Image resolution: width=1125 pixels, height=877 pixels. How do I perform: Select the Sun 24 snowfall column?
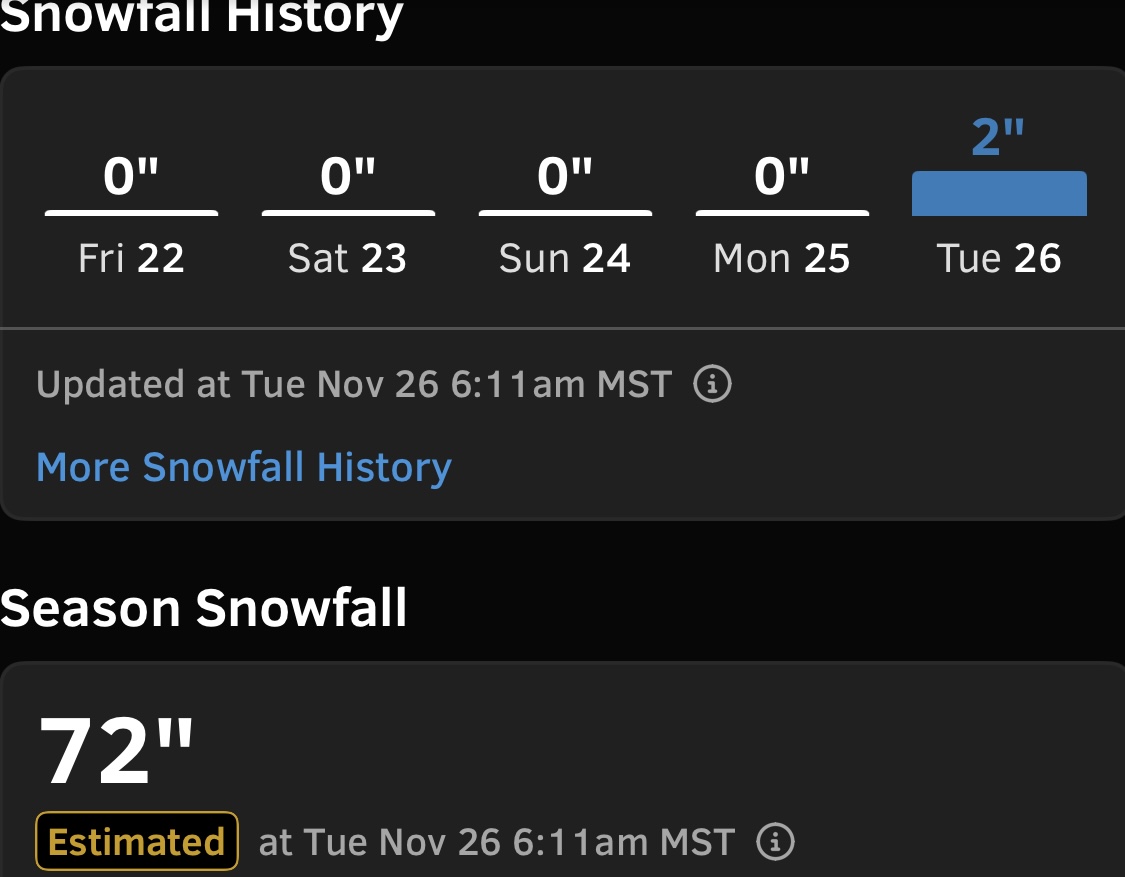(565, 215)
